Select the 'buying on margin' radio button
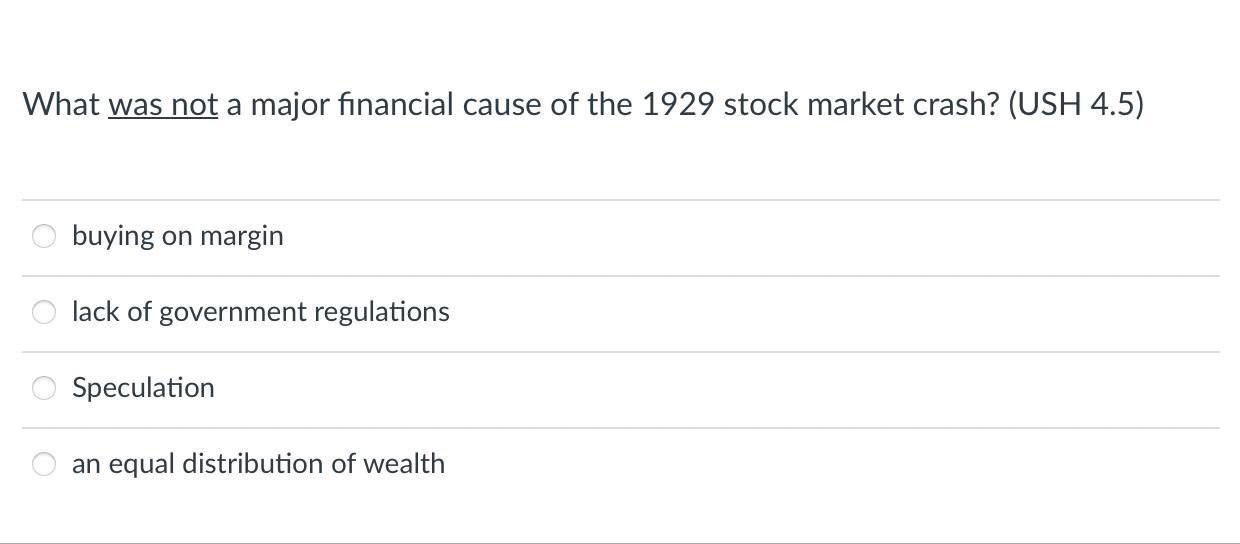This screenshot has width=1240, height=544. [x=44, y=236]
